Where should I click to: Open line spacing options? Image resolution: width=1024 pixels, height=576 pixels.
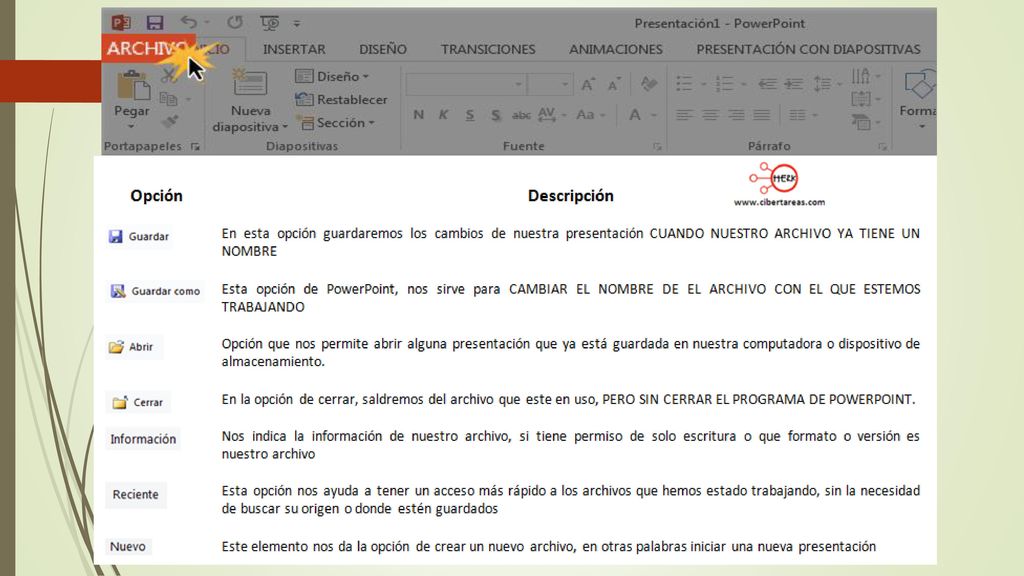tap(822, 84)
